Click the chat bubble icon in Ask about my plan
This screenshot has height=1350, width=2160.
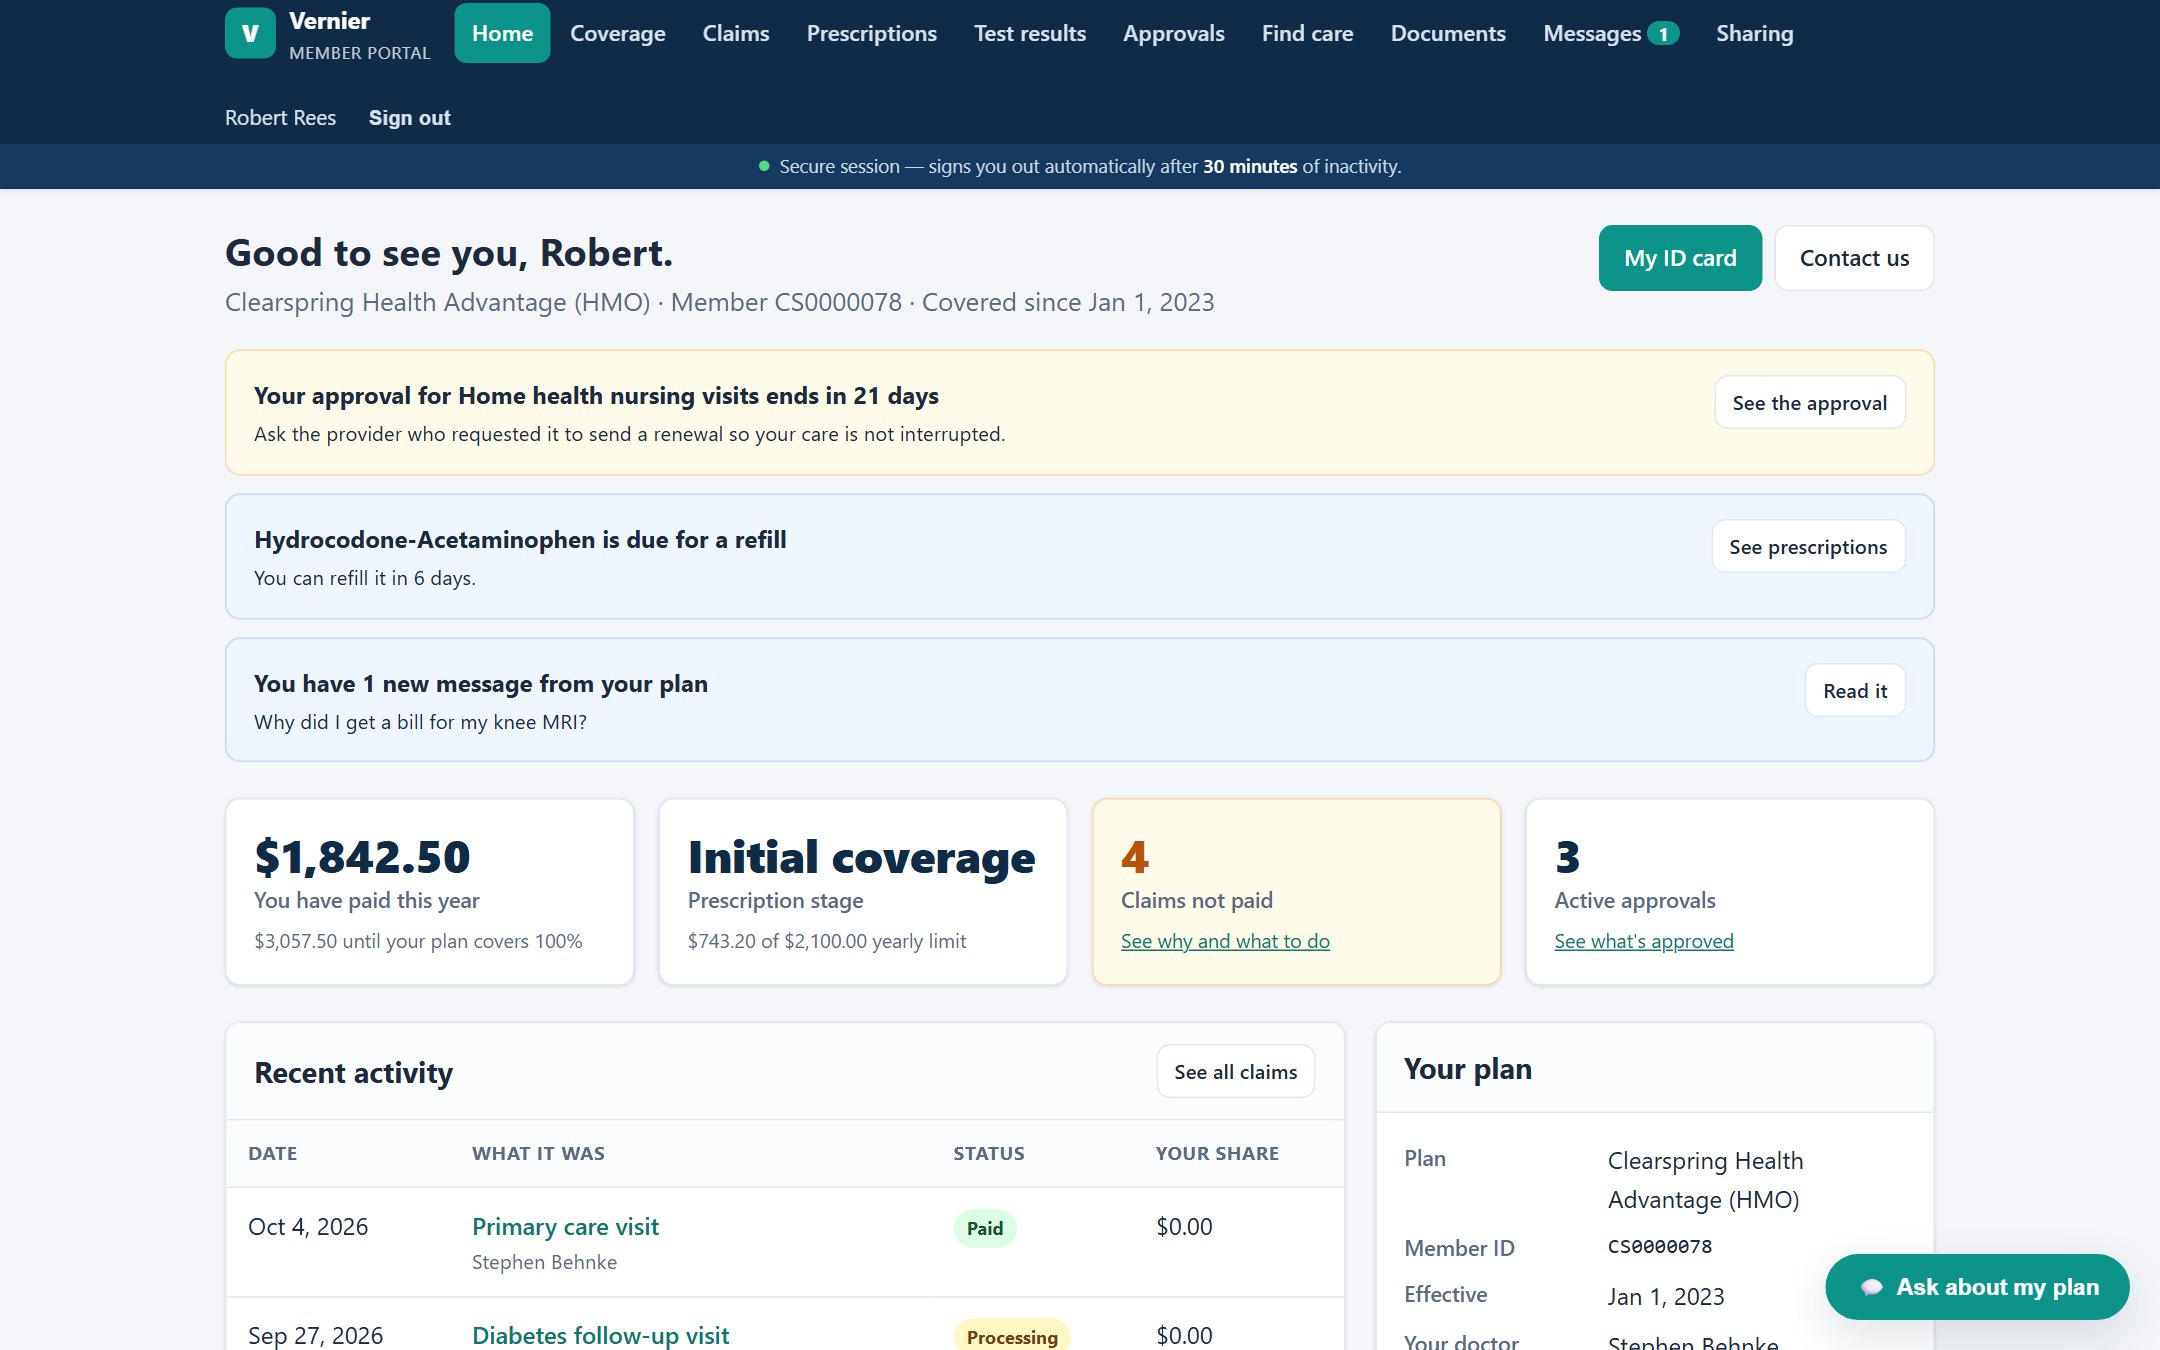coord(1871,1287)
